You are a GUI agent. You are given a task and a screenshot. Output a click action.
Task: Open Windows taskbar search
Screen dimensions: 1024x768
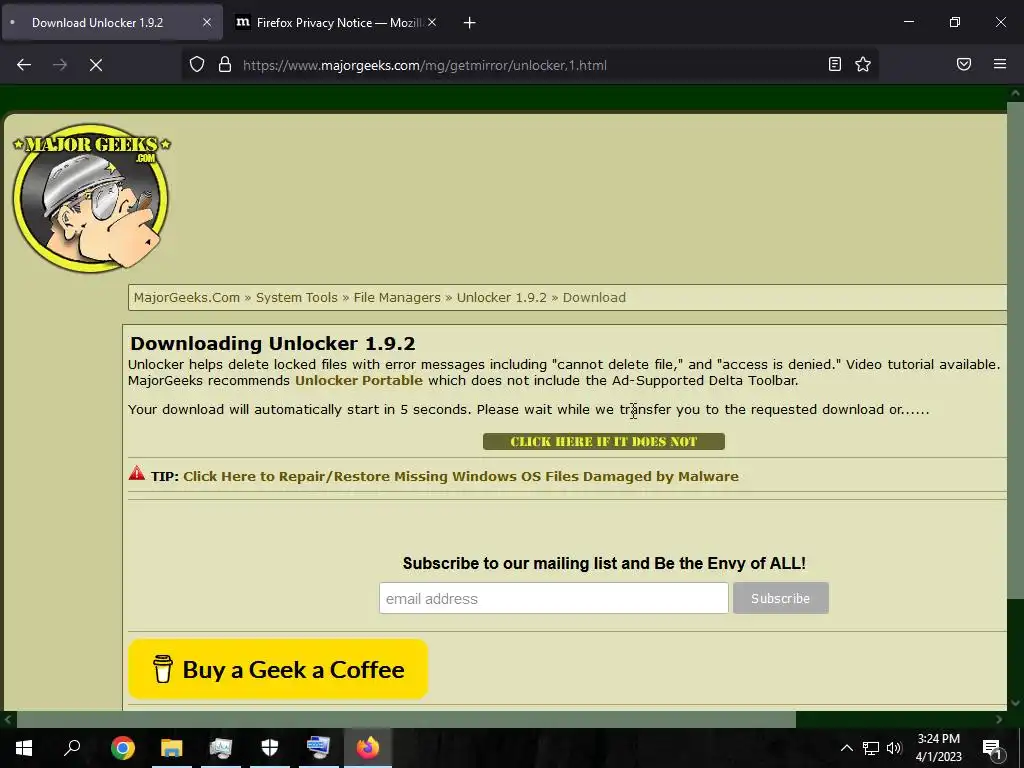[x=72, y=748]
